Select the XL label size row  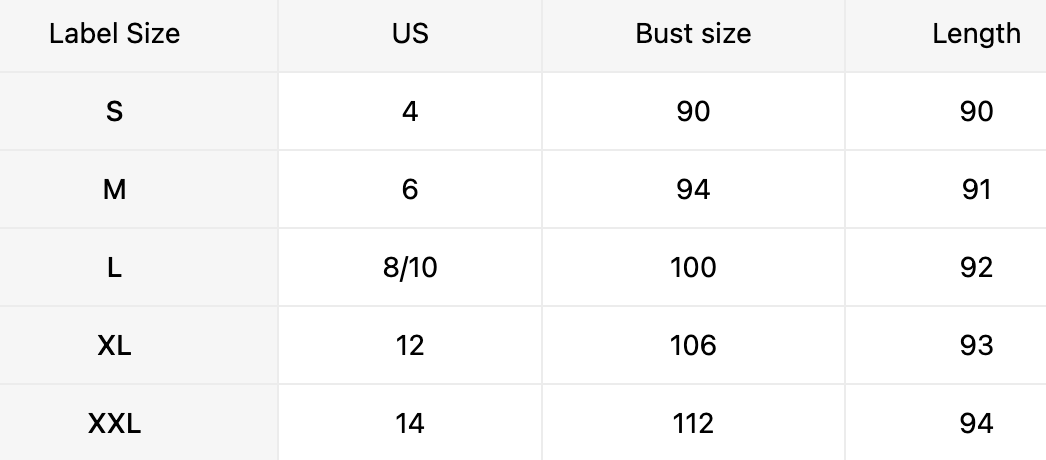[115, 345]
